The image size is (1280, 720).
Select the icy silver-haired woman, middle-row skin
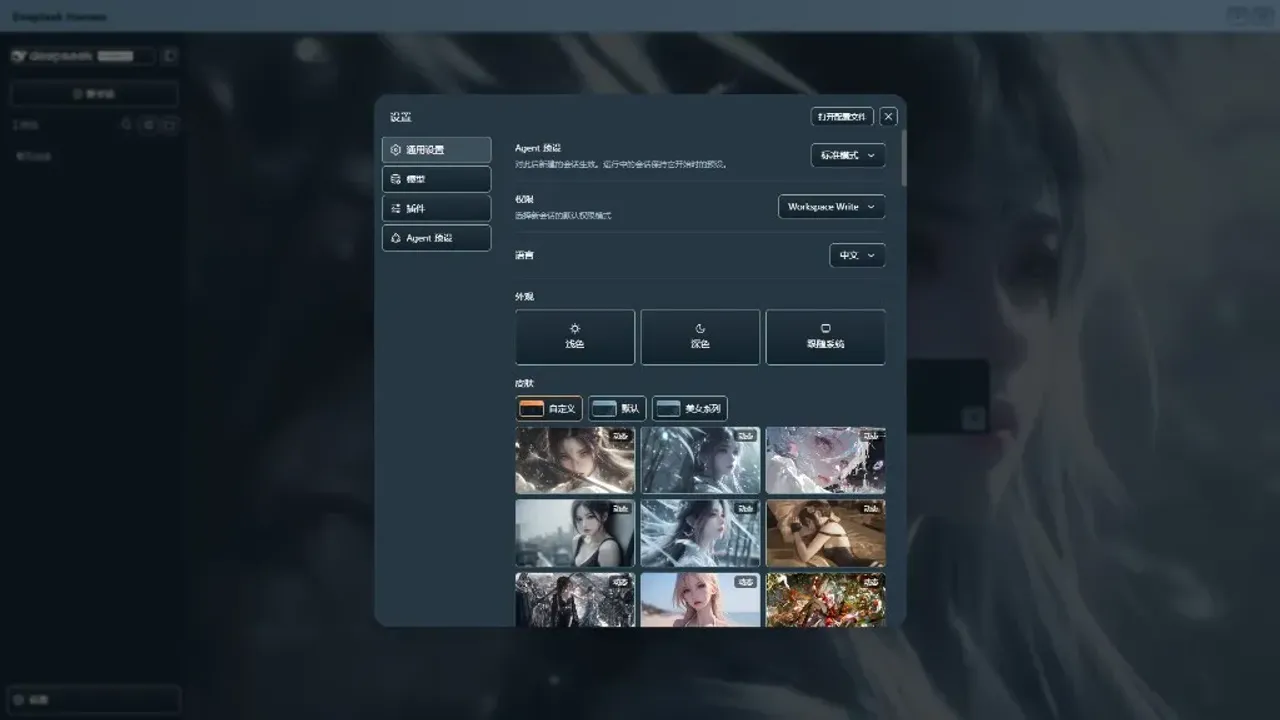[700, 533]
